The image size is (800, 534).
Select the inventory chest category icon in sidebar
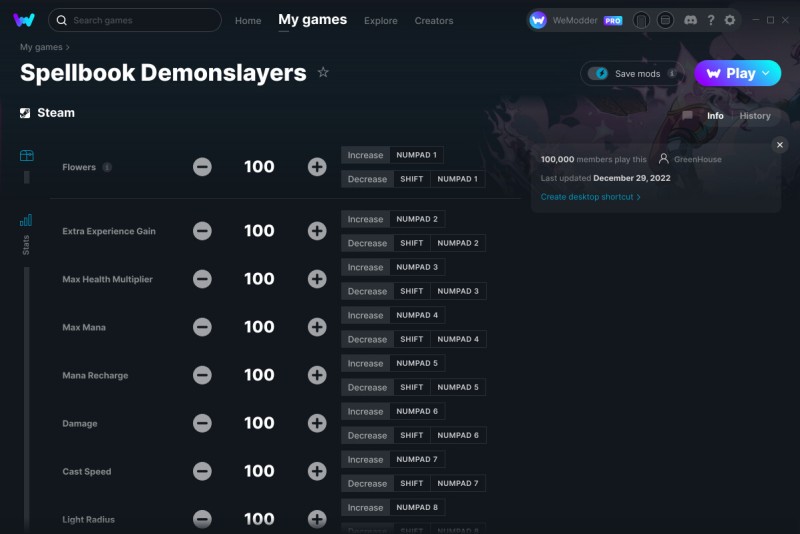point(27,155)
